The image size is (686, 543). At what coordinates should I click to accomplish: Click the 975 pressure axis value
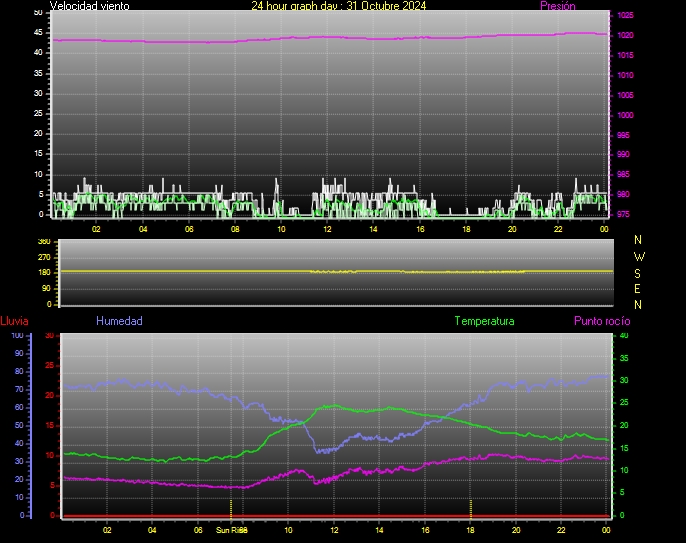click(x=623, y=214)
